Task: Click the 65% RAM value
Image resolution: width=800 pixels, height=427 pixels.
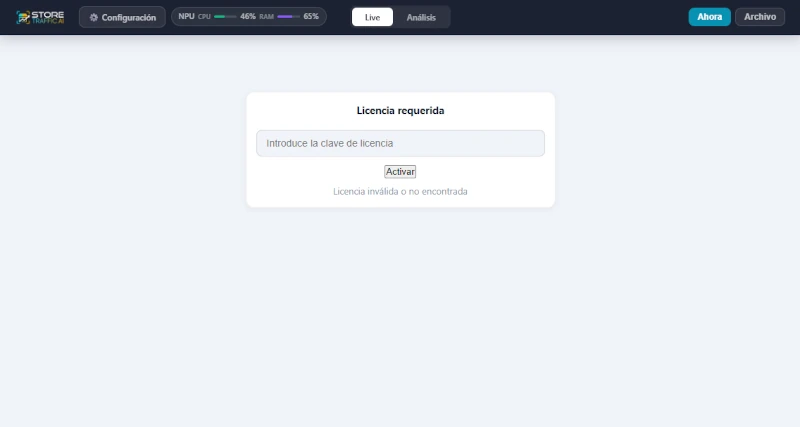Action: tap(311, 16)
